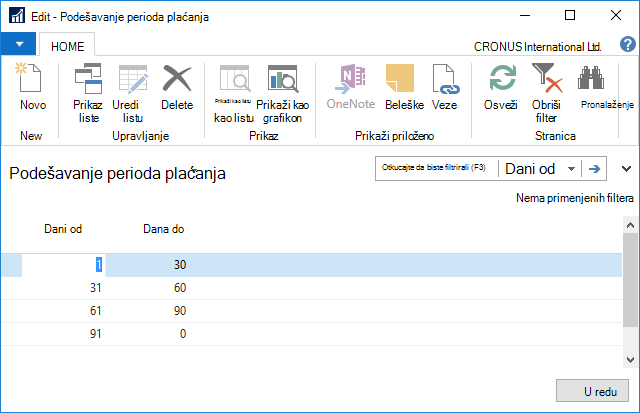Screen dimensions: 640x413
Task: Click the CRONUS International Ltd. company name
Action: point(537,47)
